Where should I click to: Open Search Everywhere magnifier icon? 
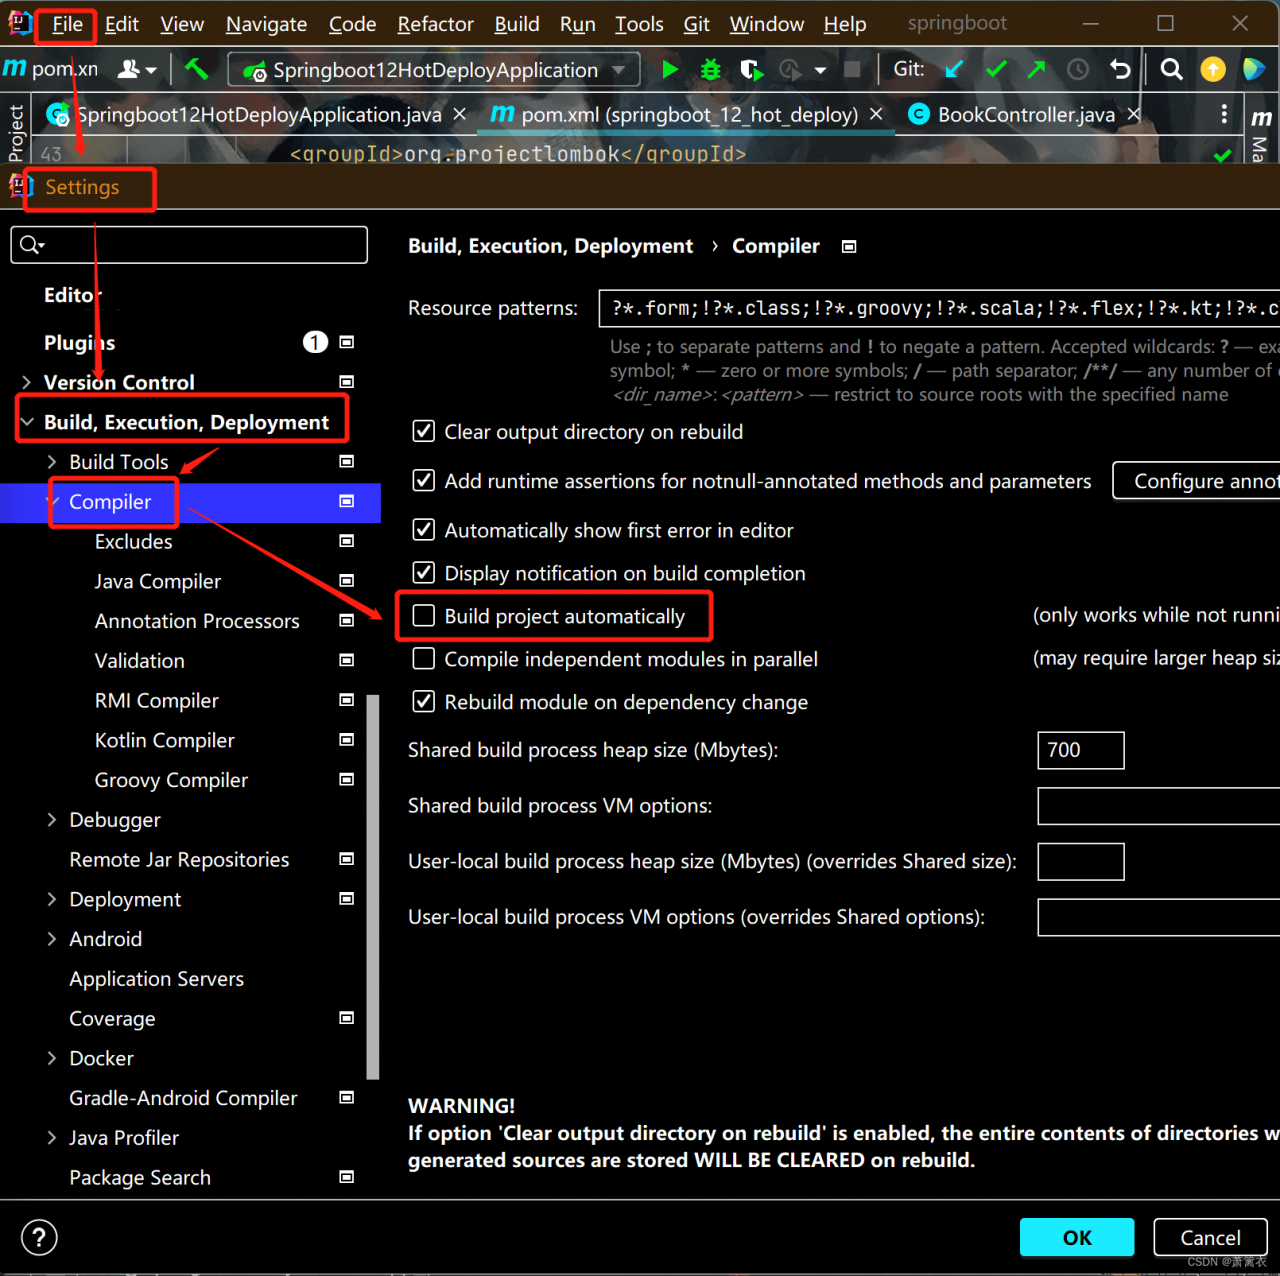click(1171, 69)
